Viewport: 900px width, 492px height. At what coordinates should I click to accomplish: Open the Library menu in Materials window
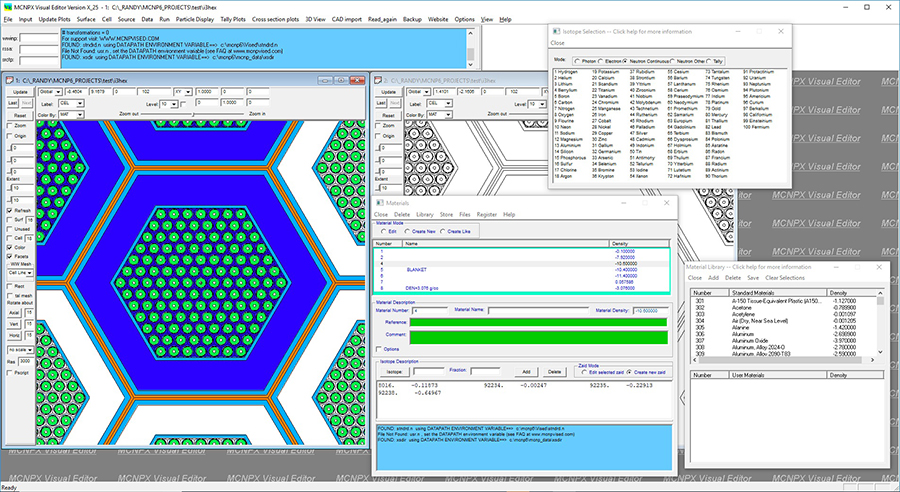click(425, 214)
